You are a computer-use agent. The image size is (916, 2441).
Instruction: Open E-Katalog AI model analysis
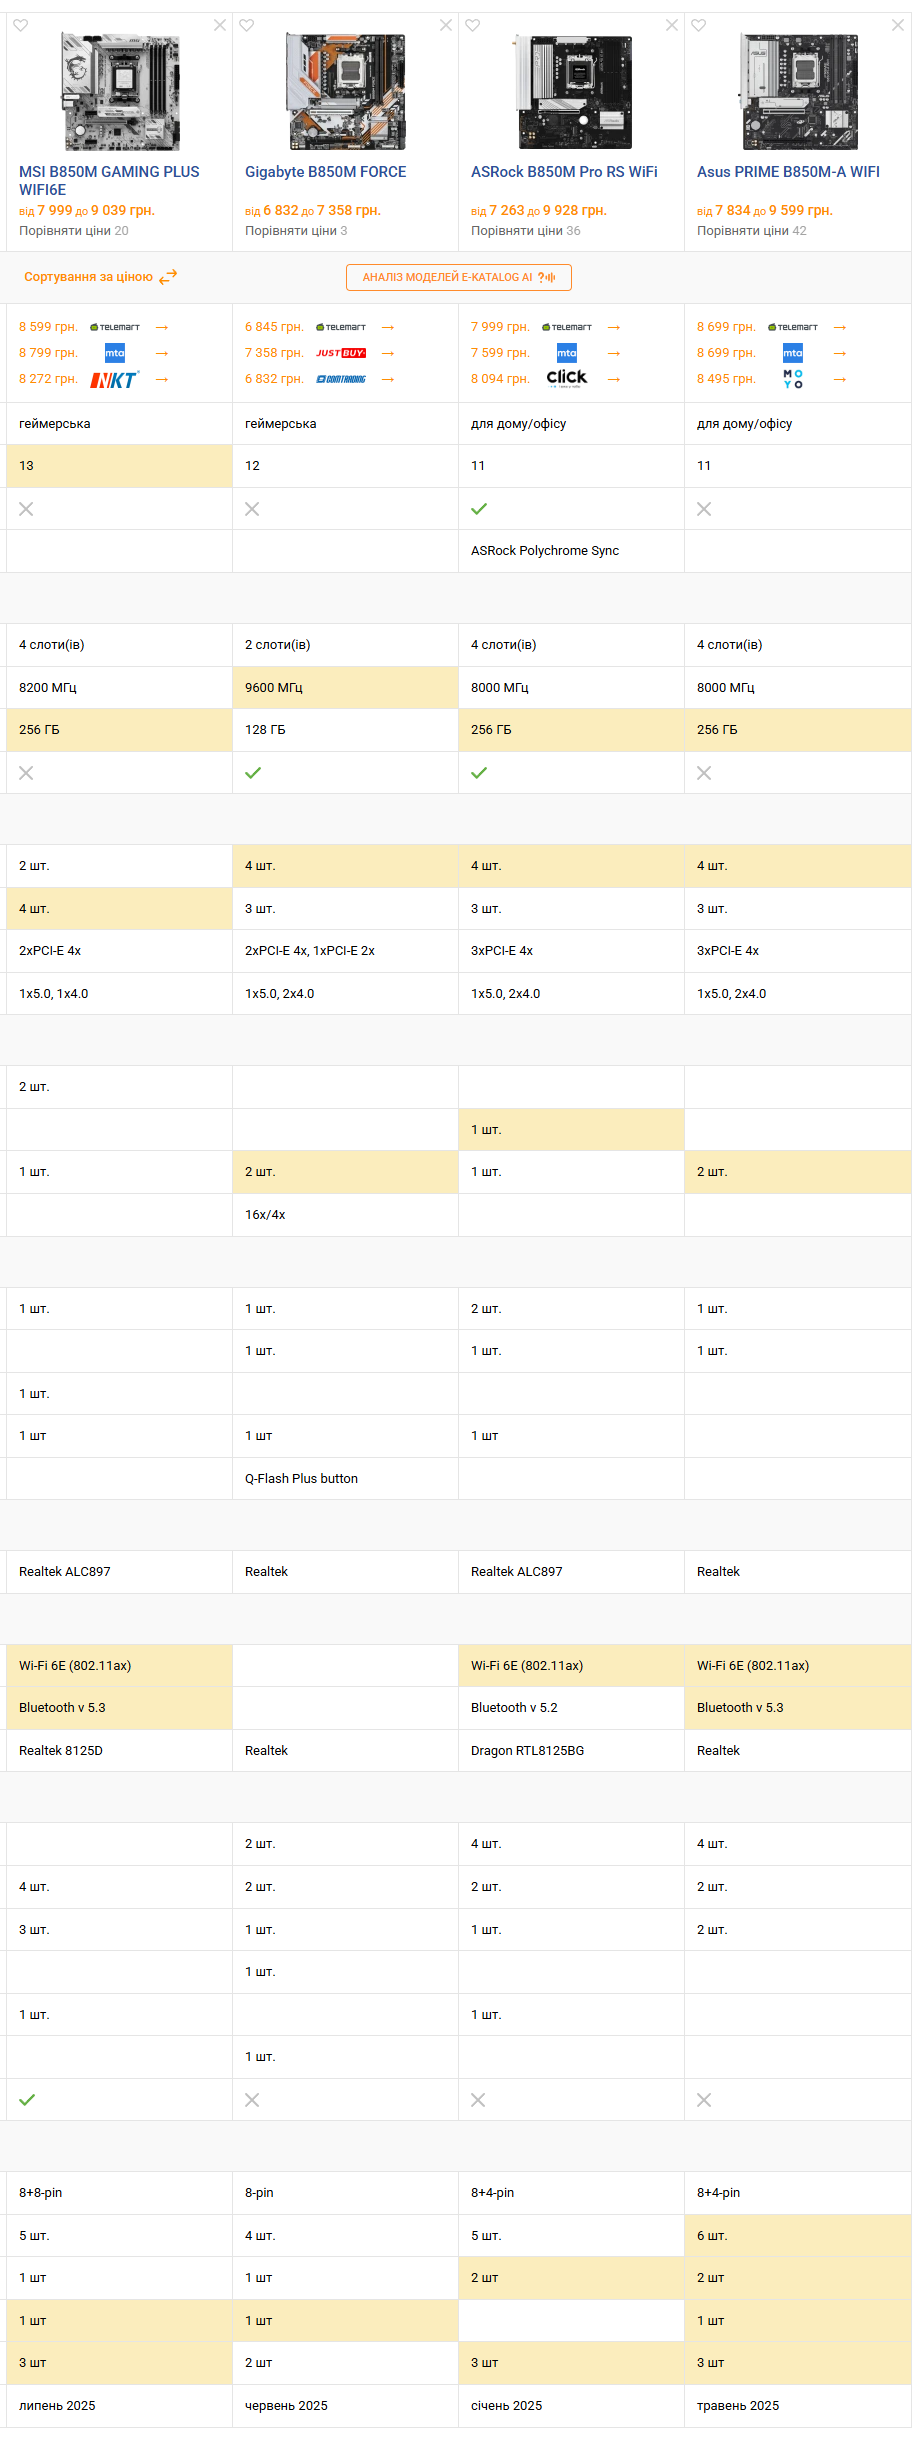(x=459, y=277)
